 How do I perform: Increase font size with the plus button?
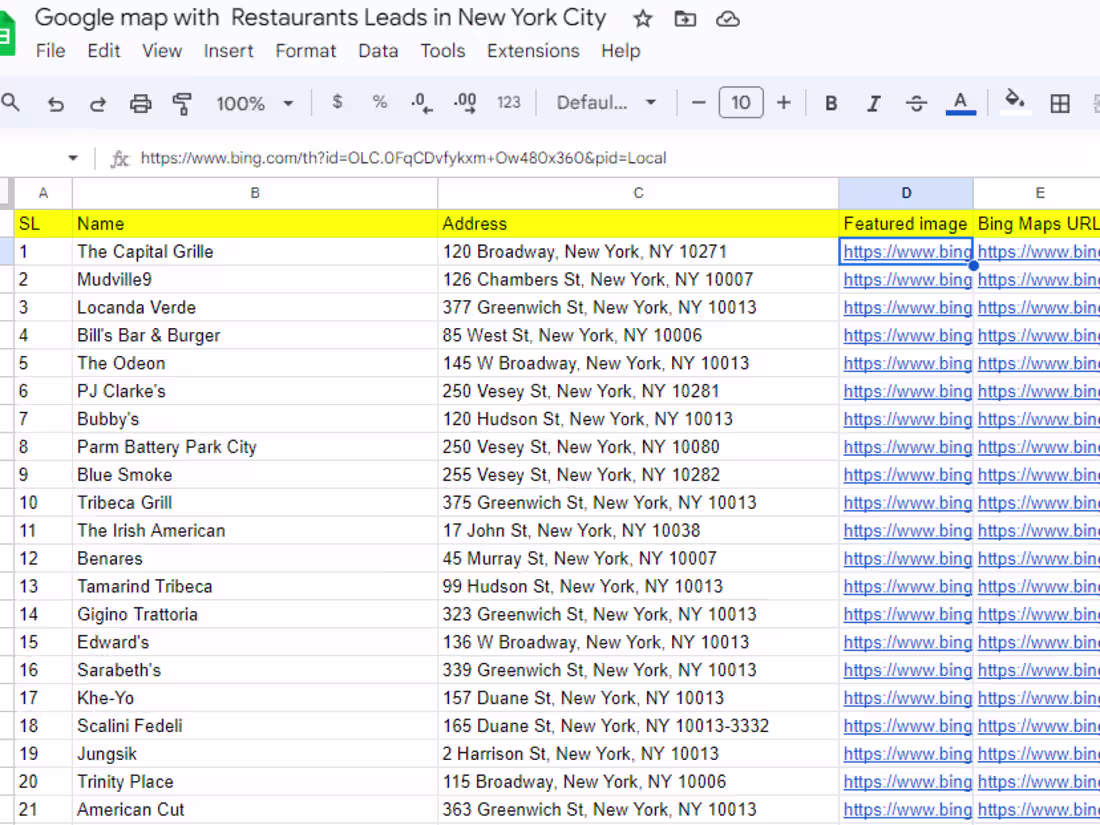coord(784,103)
